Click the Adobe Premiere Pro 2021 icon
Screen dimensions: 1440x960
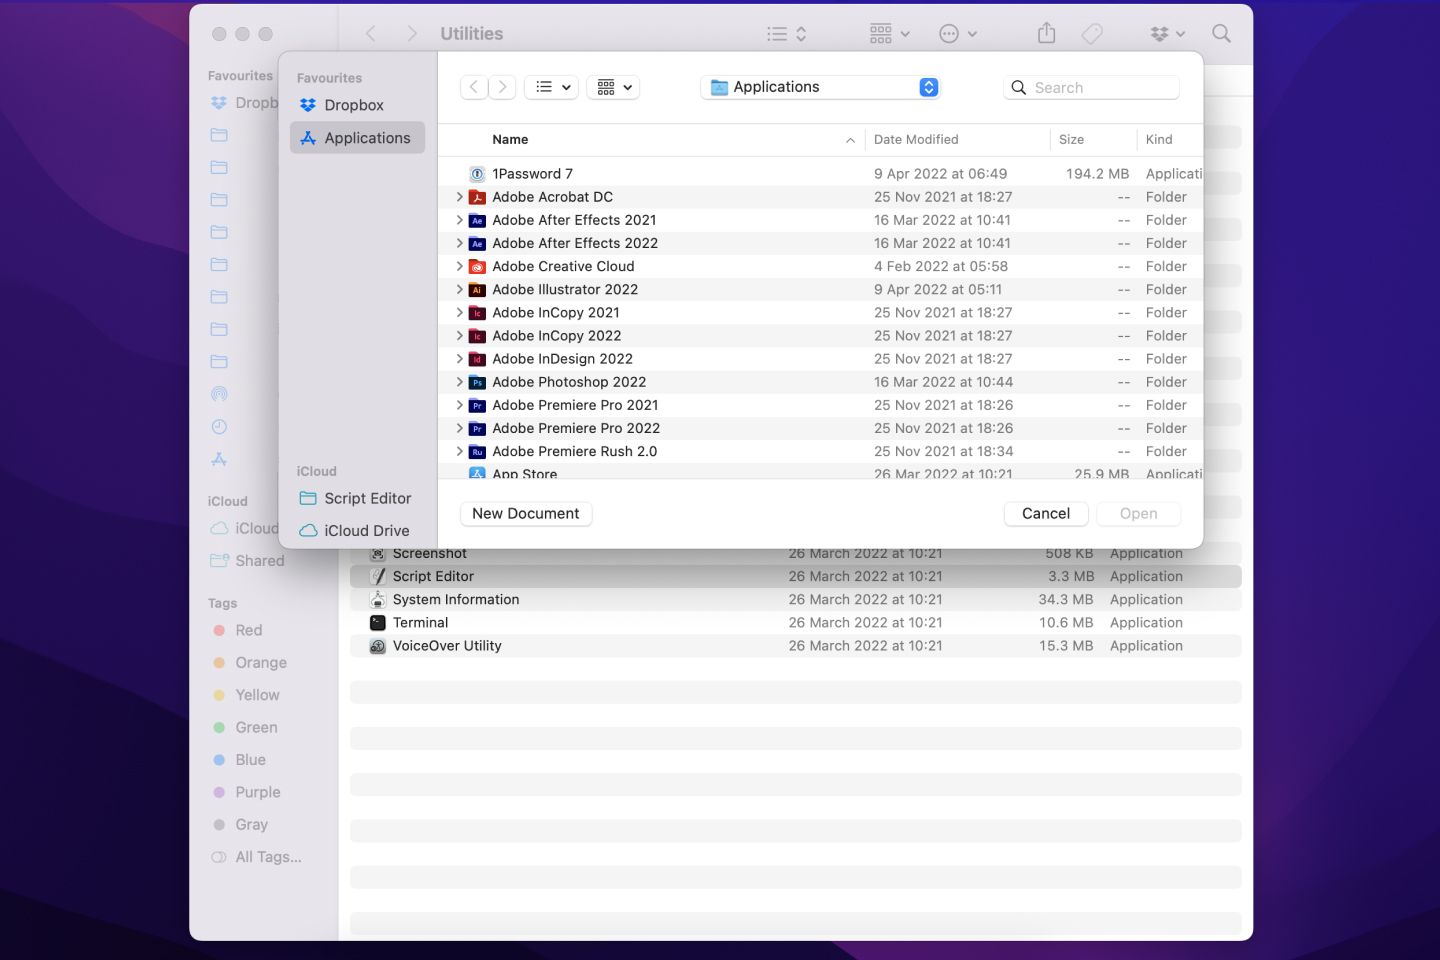477,405
